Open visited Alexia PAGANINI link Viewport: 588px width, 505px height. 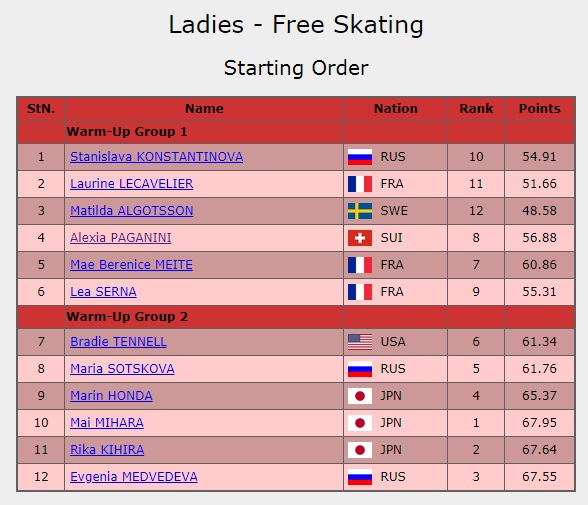pyautogui.click(x=121, y=238)
